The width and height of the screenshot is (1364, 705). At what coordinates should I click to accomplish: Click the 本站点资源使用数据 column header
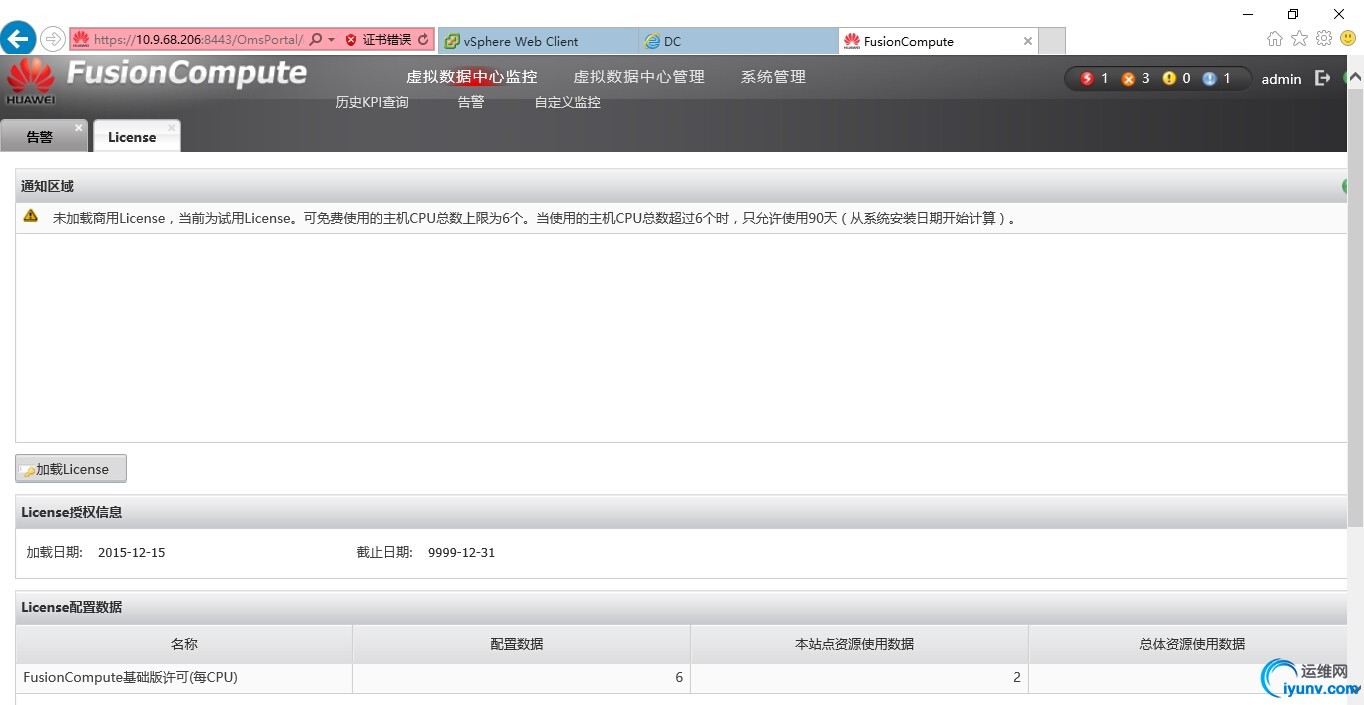click(859, 644)
